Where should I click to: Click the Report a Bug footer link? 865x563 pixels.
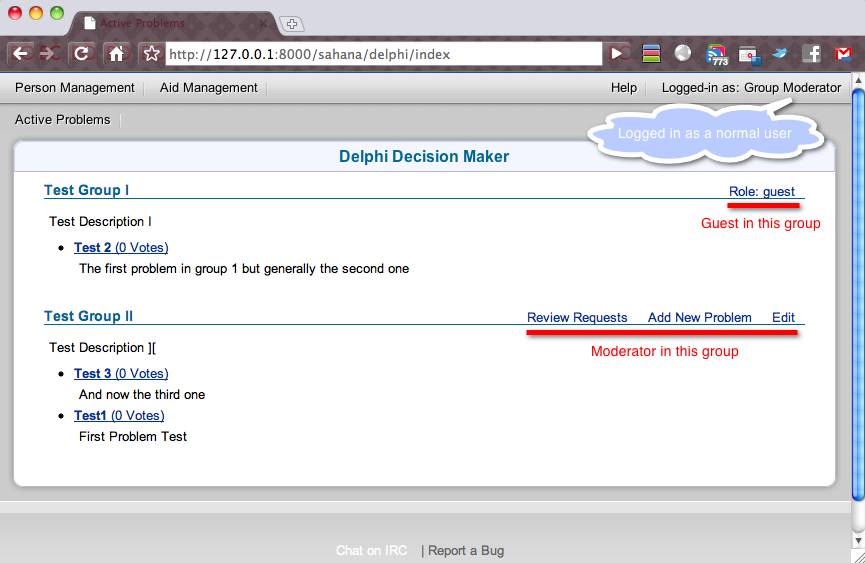466,551
